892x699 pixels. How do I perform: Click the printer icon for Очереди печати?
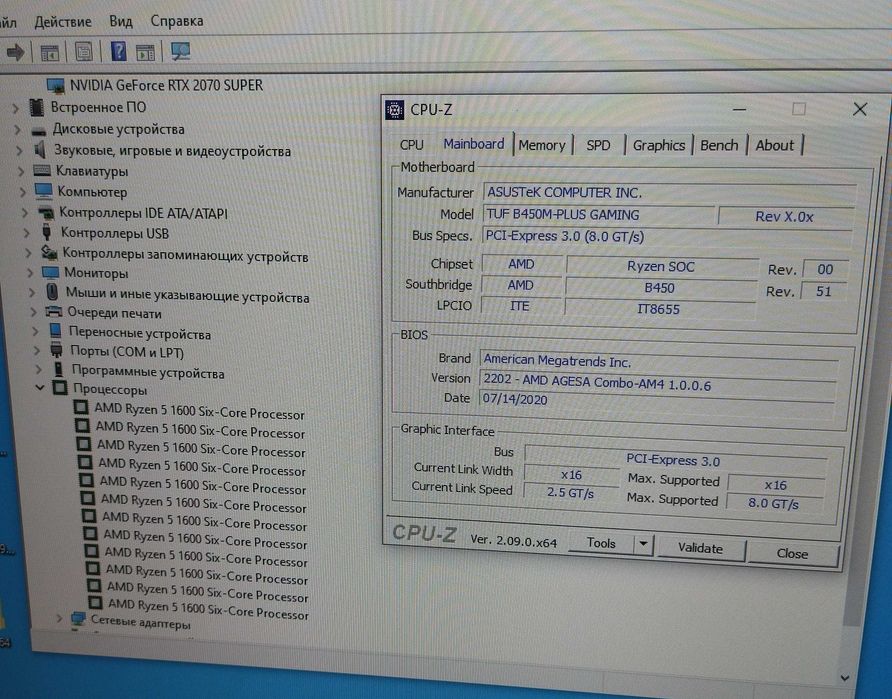click(x=53, y=312)
